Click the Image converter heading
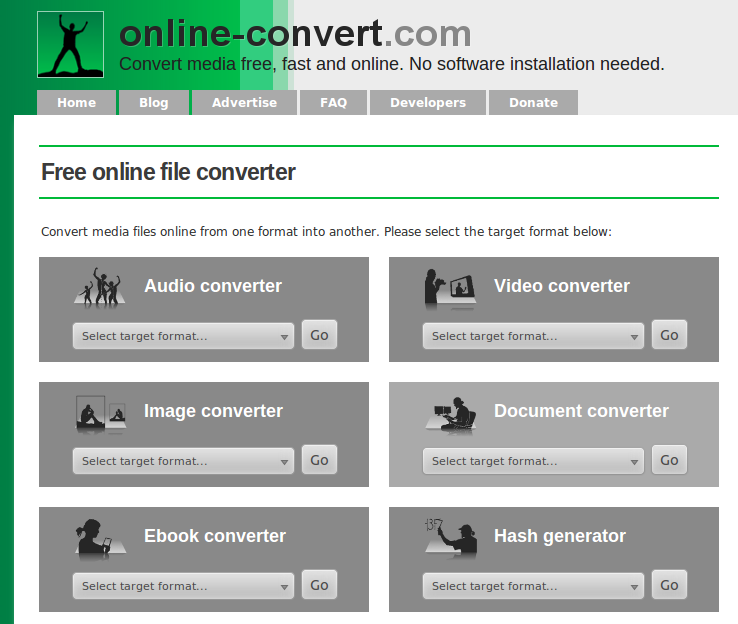The image size is (738, 624). pos(213,411)
